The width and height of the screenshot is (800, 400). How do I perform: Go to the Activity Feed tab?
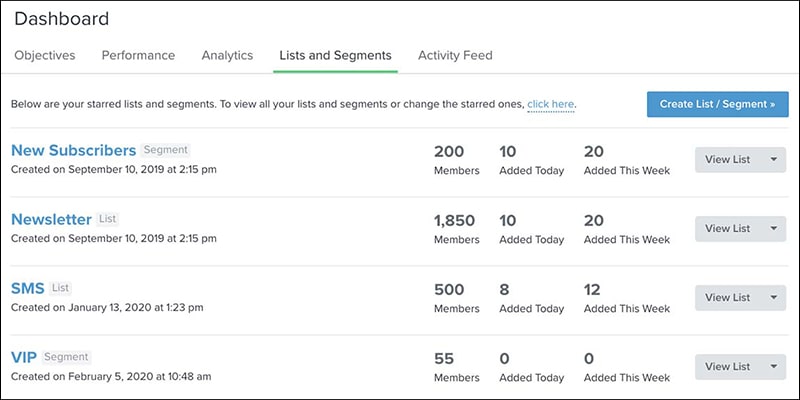455,55
